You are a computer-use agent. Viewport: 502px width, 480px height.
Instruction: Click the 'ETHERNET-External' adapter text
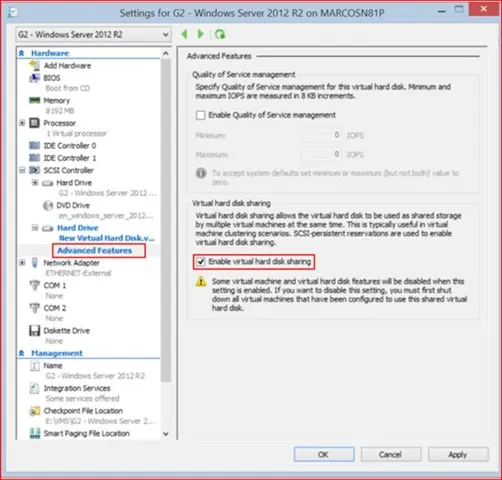click(78, 273)
